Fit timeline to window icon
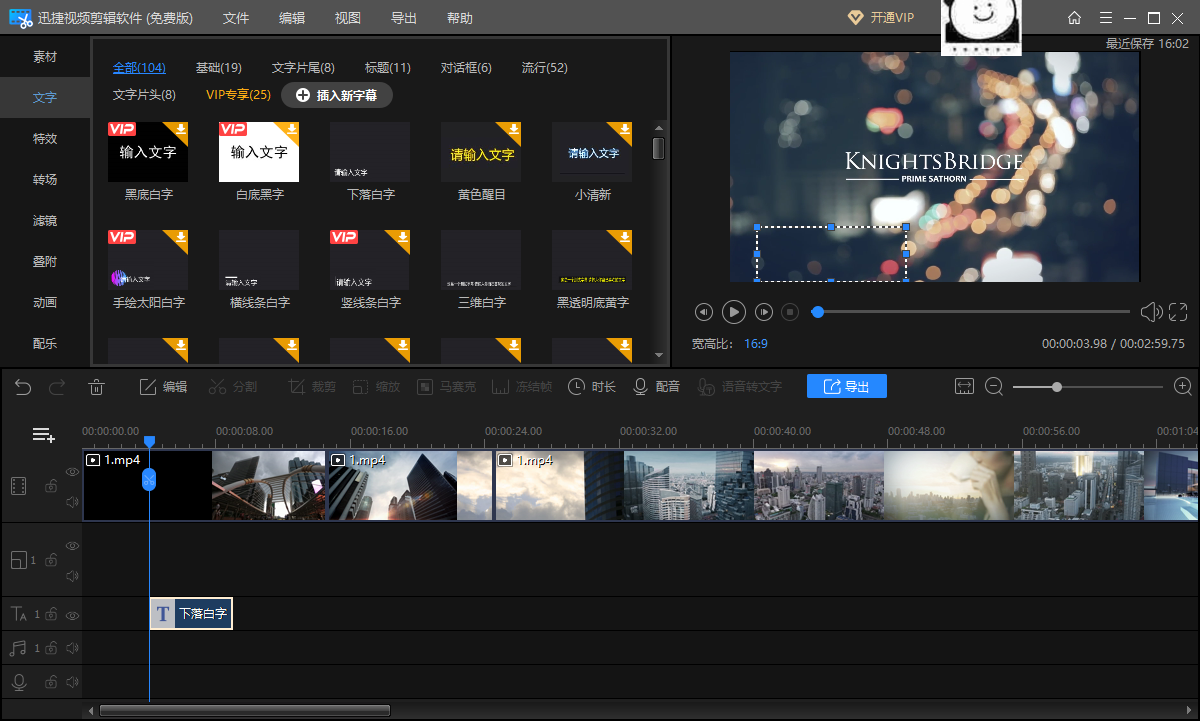 click(x=964, y=386)
